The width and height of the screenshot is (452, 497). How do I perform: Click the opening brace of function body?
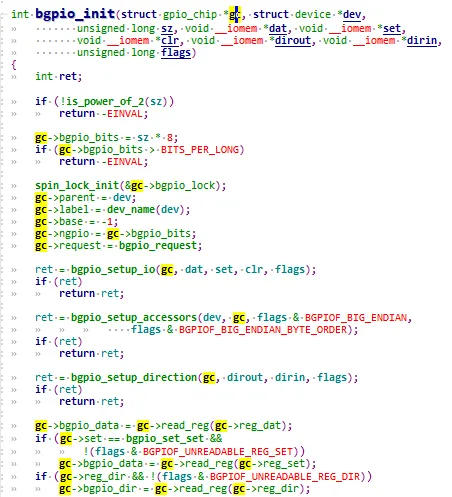[14, 65]
